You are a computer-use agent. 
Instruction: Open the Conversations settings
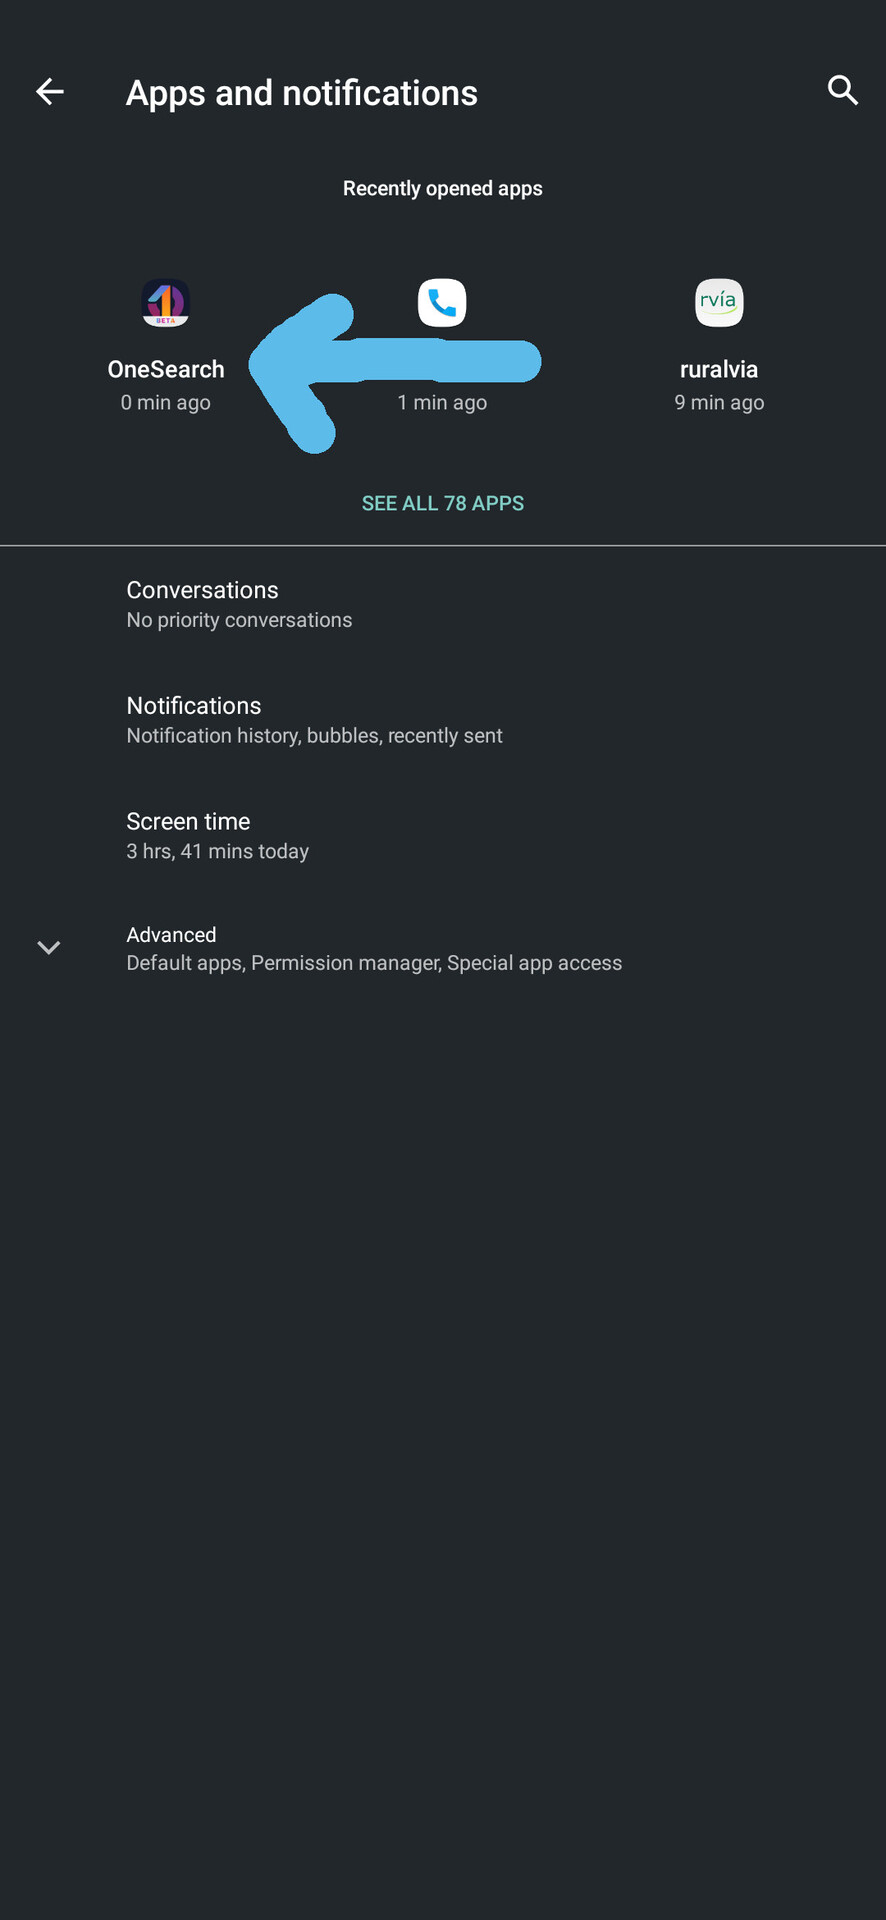(x=203, y=590)
